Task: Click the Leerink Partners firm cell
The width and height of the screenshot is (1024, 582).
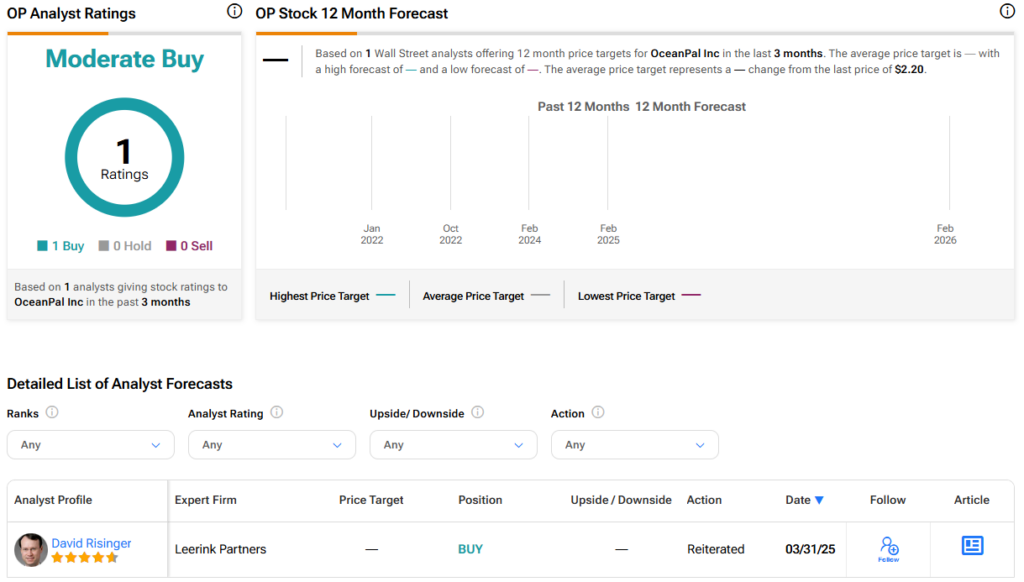Action: 221,549
